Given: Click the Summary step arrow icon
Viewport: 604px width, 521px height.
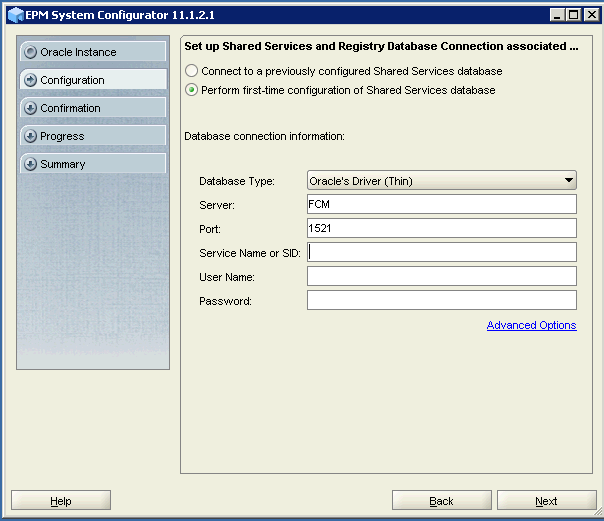Looking at the screenshot, I should pos(30,164).
